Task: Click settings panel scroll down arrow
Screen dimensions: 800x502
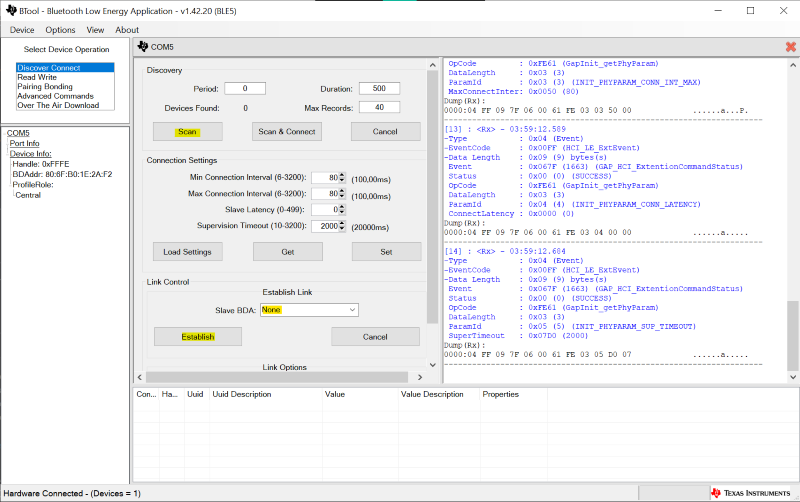Action: (433, 365)
